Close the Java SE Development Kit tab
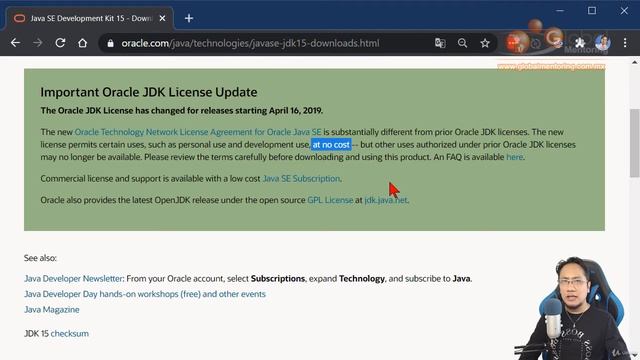 pyautogui.click(x=162, y=18)
